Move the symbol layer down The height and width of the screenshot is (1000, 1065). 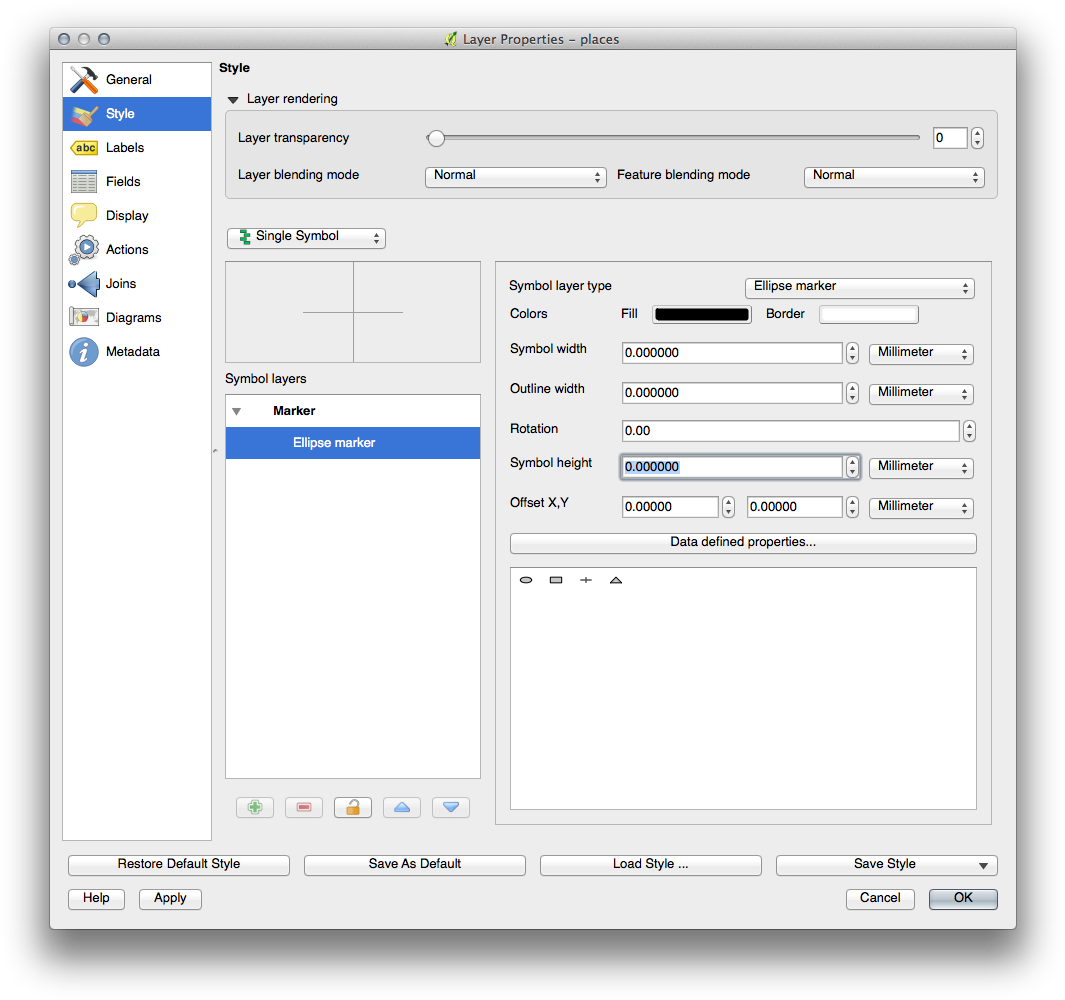450,807
